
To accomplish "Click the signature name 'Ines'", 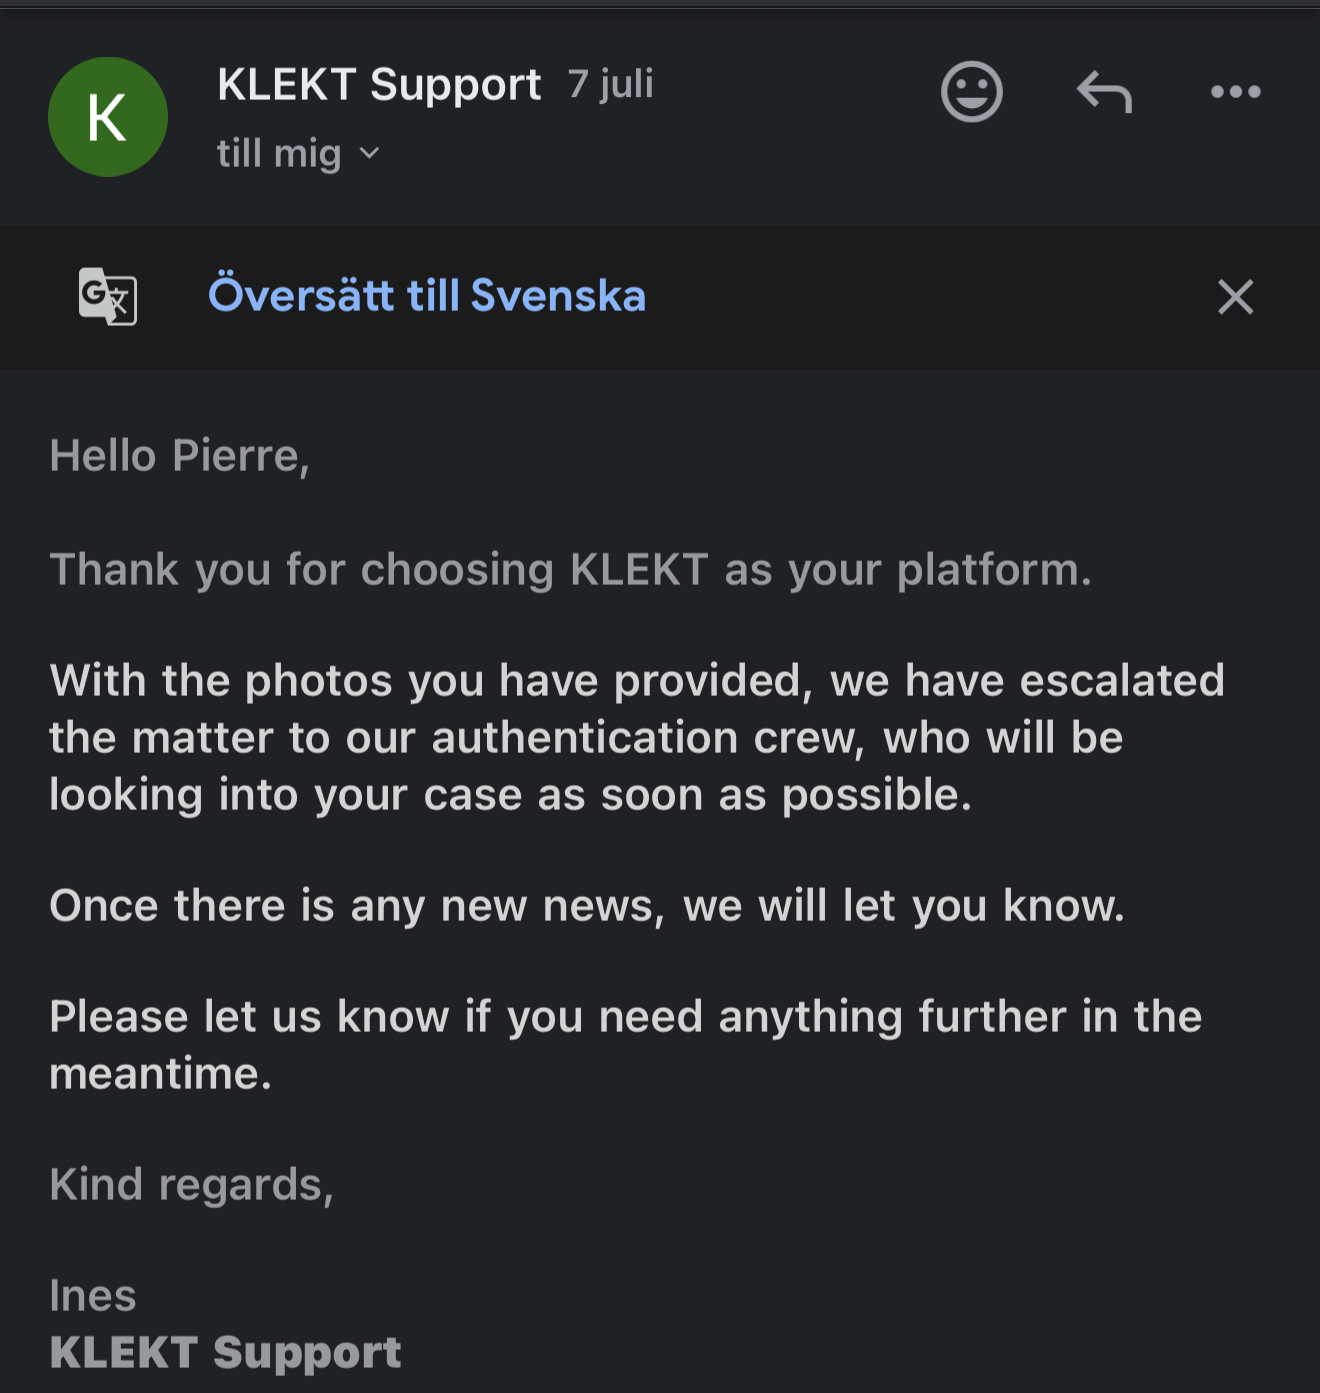I will pos(93,1296).
